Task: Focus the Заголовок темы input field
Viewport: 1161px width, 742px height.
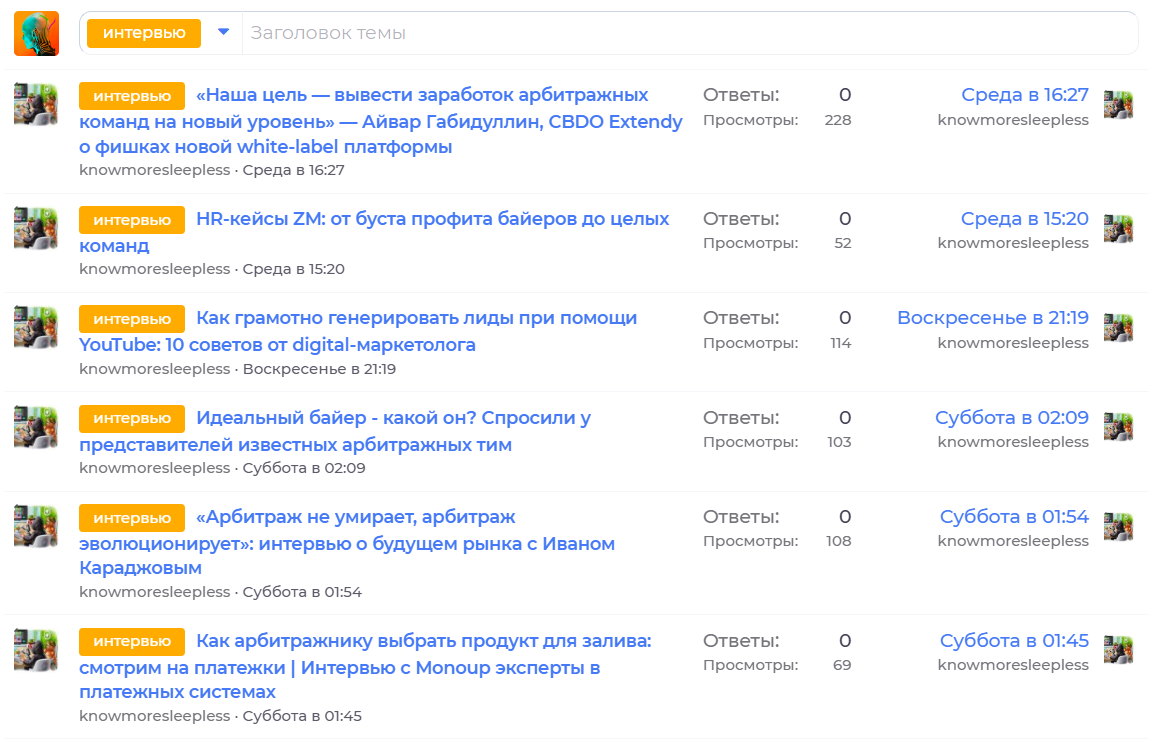Action: [689, 33]
